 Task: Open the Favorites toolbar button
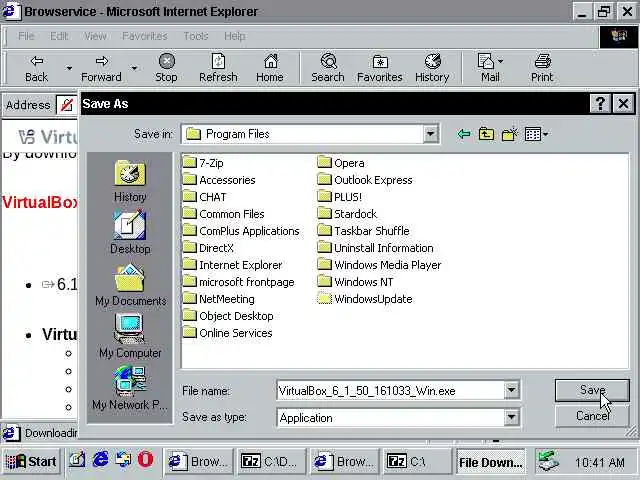pyautogui.click(x=380, y=68)
